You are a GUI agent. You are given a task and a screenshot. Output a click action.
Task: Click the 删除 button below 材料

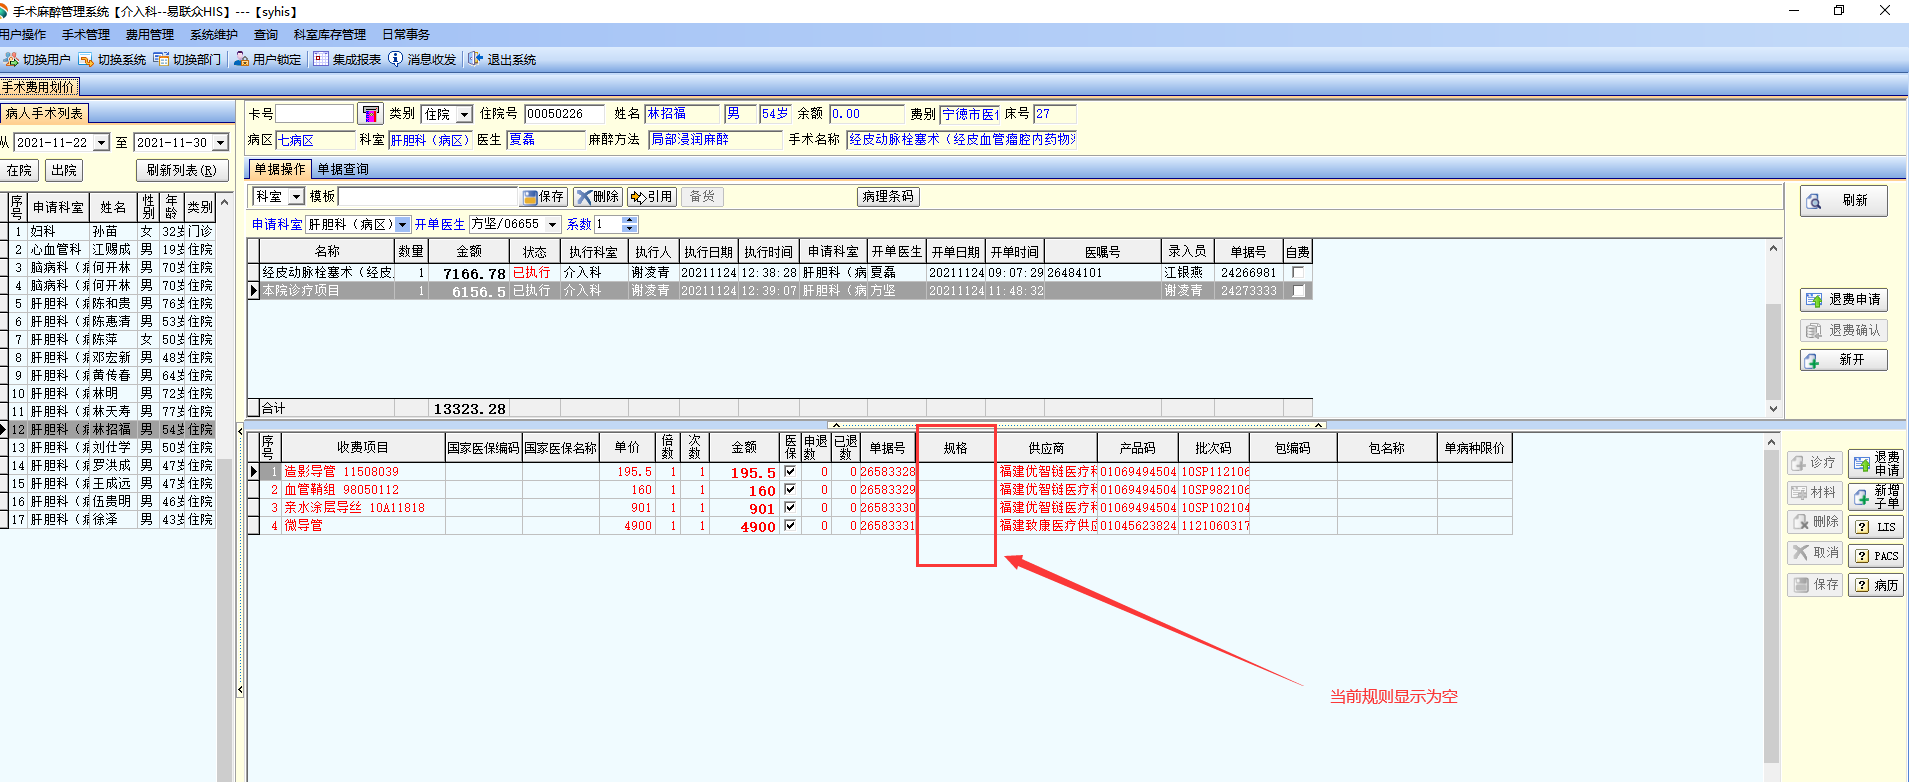tap(1814, 522)
